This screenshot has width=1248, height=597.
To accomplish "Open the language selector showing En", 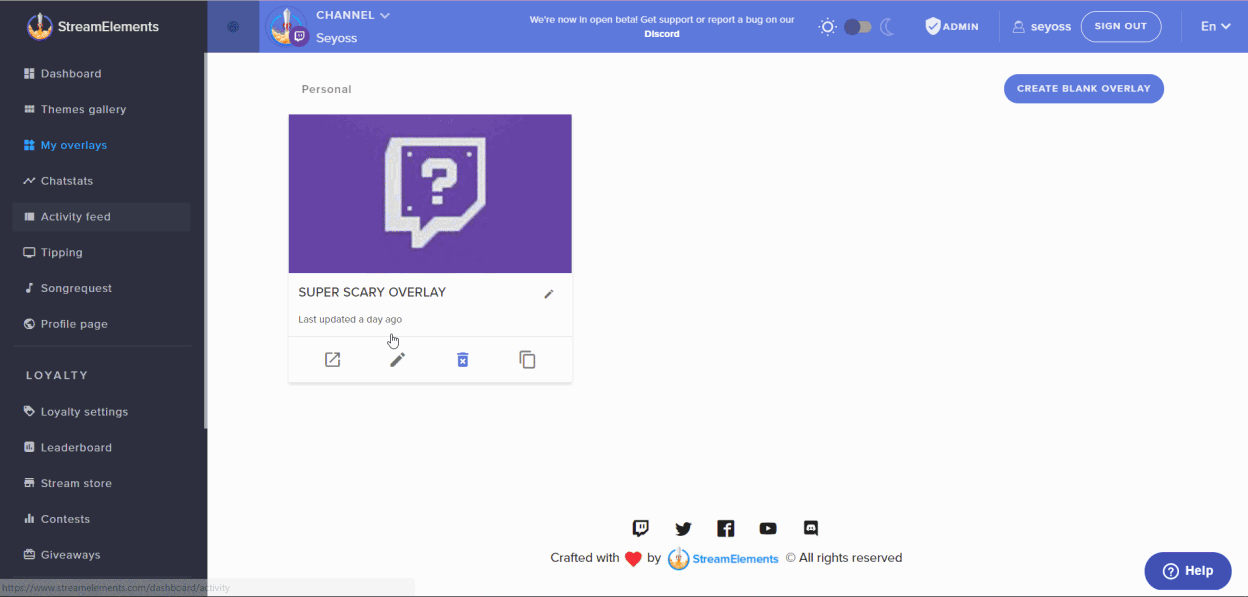I will click(1214, 26).
